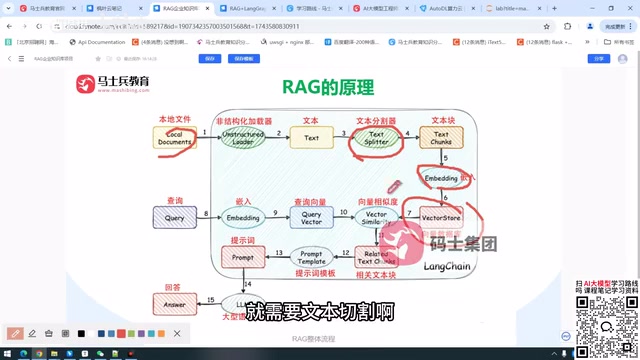This screenshot has height=360, width=640.
Task: Open WeChat from the taskbar
Action: [100, 353]
